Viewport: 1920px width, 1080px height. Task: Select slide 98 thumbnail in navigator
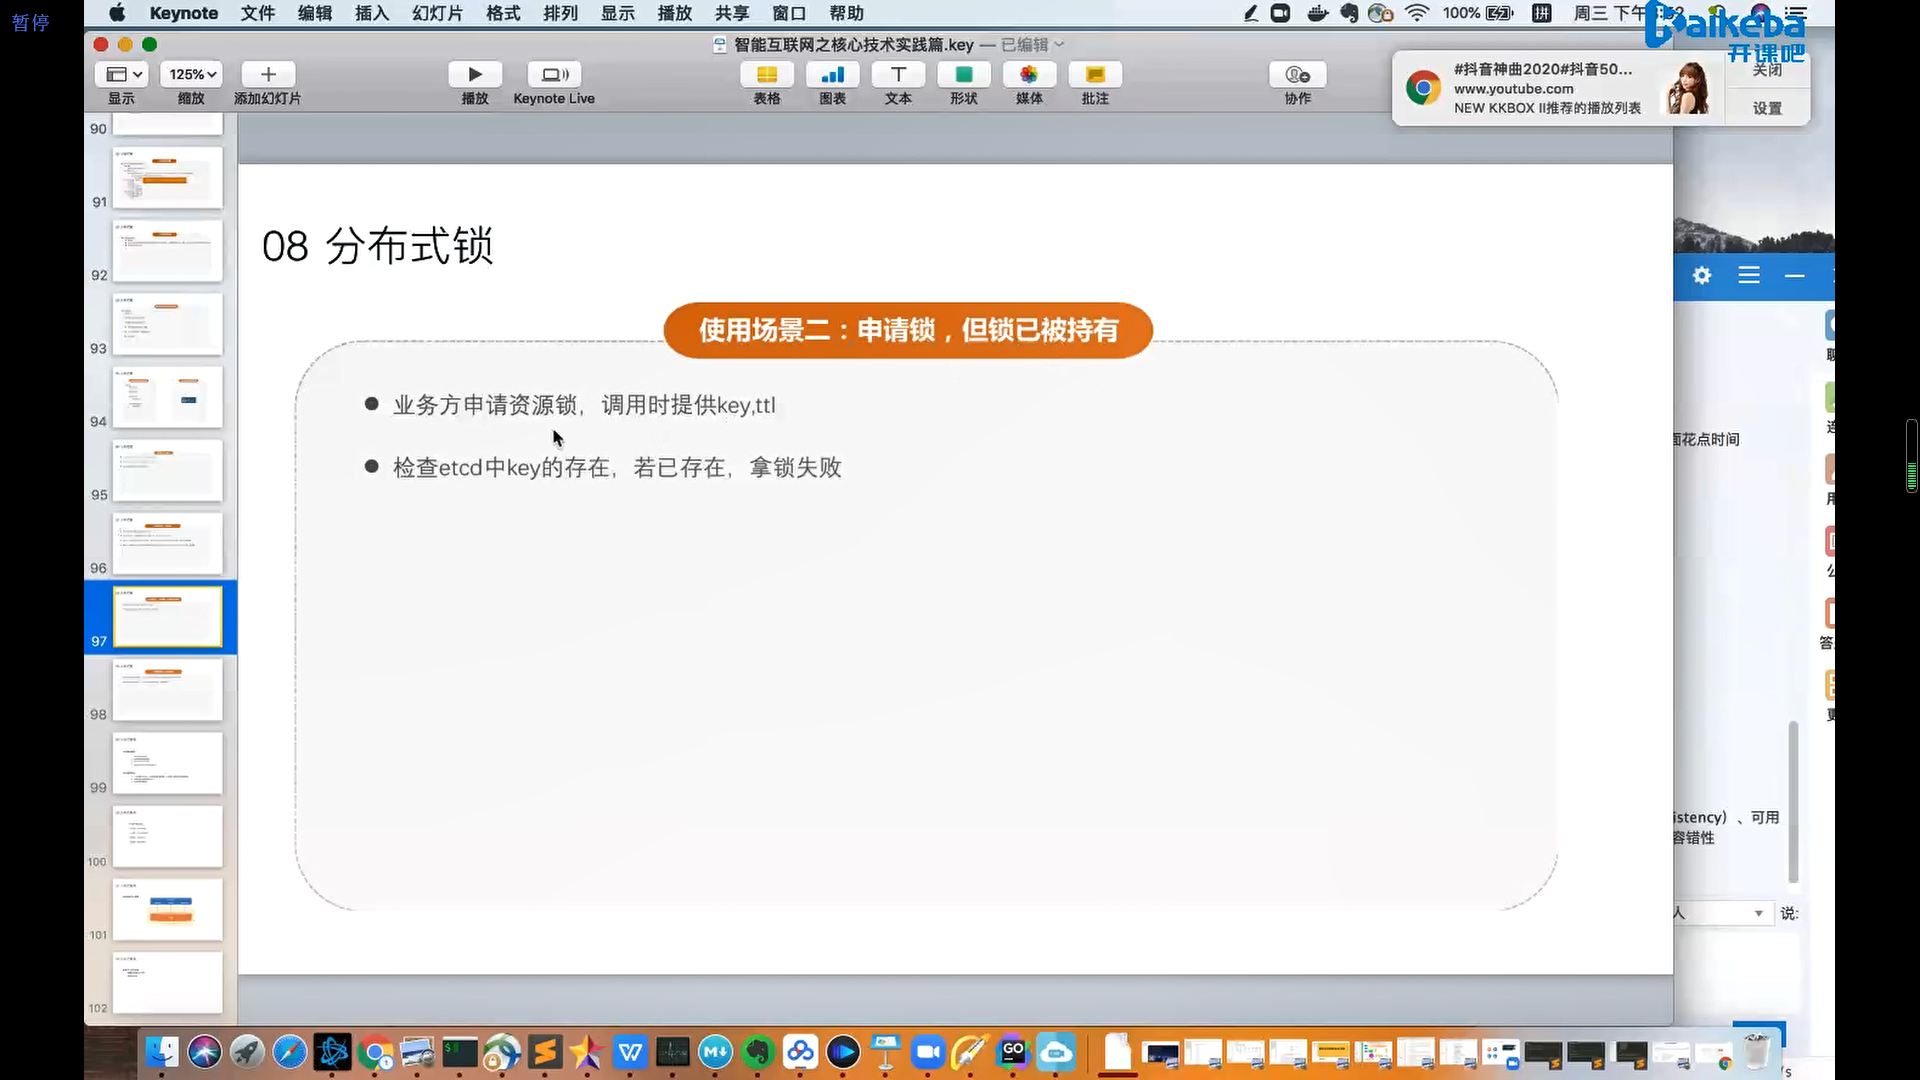coord(167,690)
